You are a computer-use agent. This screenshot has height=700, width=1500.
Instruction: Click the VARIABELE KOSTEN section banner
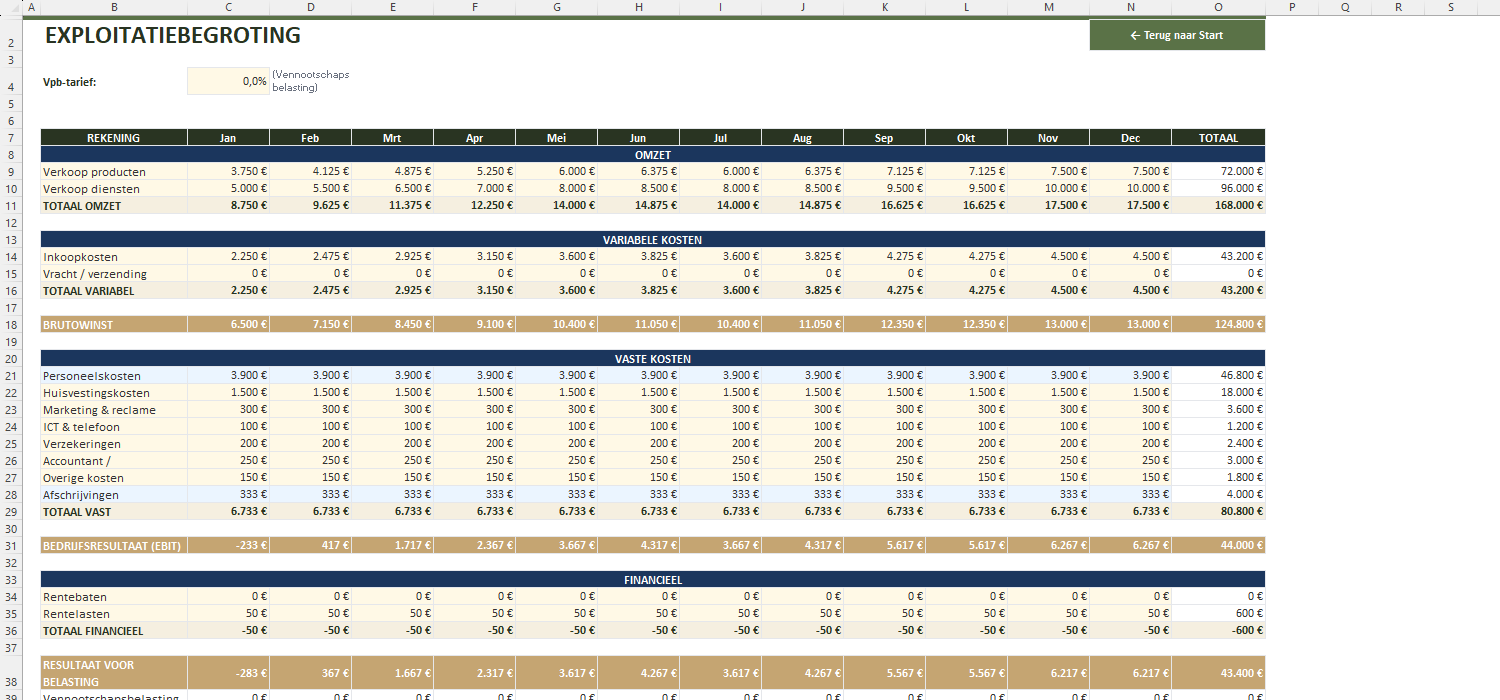click(x=653, y=240)
